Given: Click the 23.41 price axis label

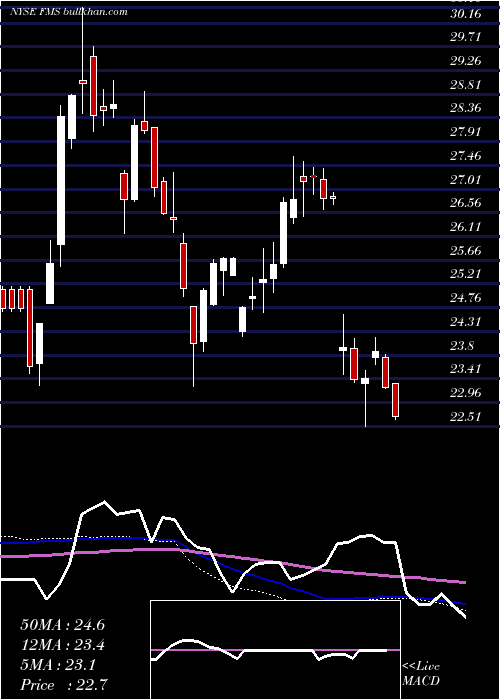Looking at the screenshot, I should click(466, 368).
